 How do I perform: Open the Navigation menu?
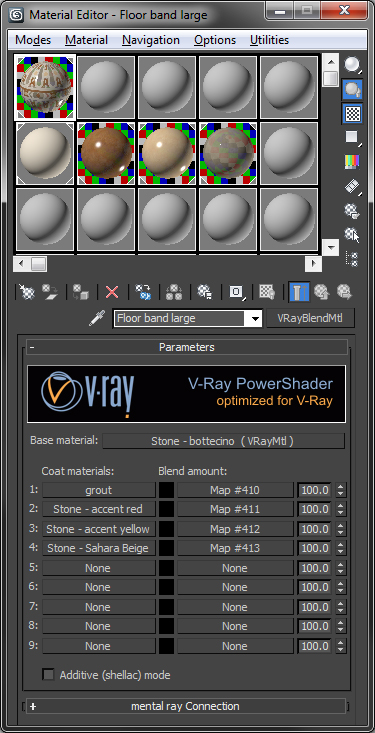151,40
